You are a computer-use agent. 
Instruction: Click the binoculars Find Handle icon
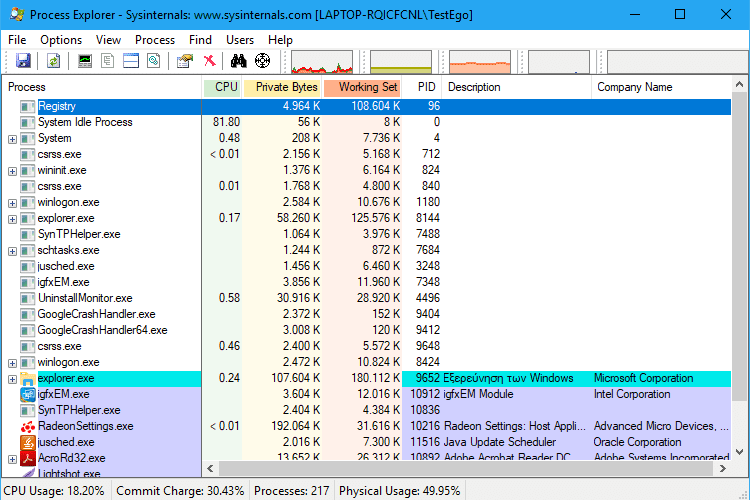pos(239,61)
